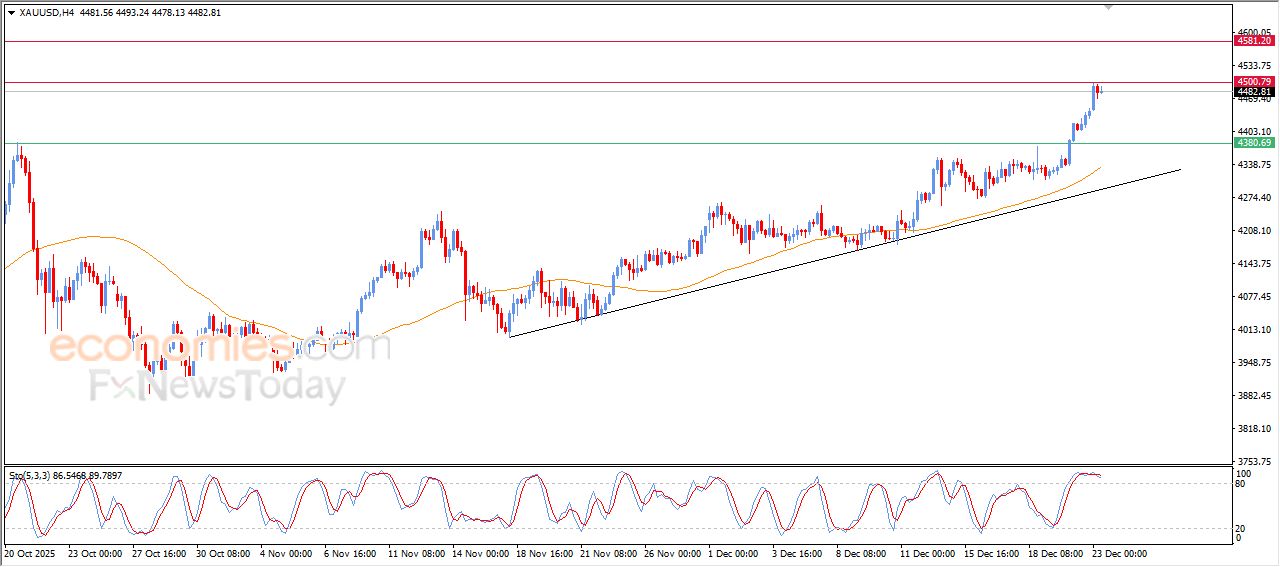Click the red 4500.79 price label
The width and height of the screenshot is (1280, 567).
point(1254,81)
